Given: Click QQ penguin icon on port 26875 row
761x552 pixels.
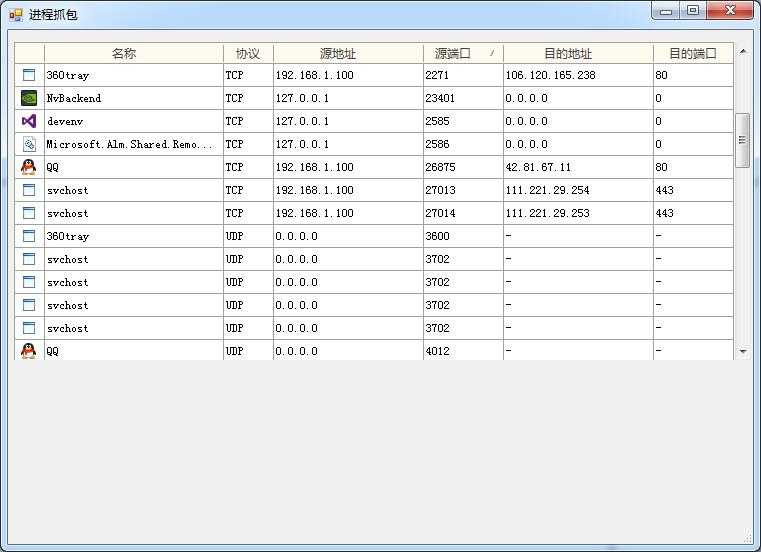Looking at the screenshot, I should pos(29,167).
